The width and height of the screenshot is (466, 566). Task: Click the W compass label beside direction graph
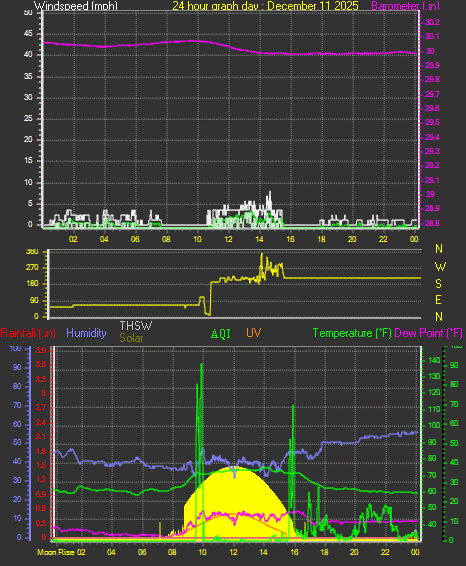point(440,267)
